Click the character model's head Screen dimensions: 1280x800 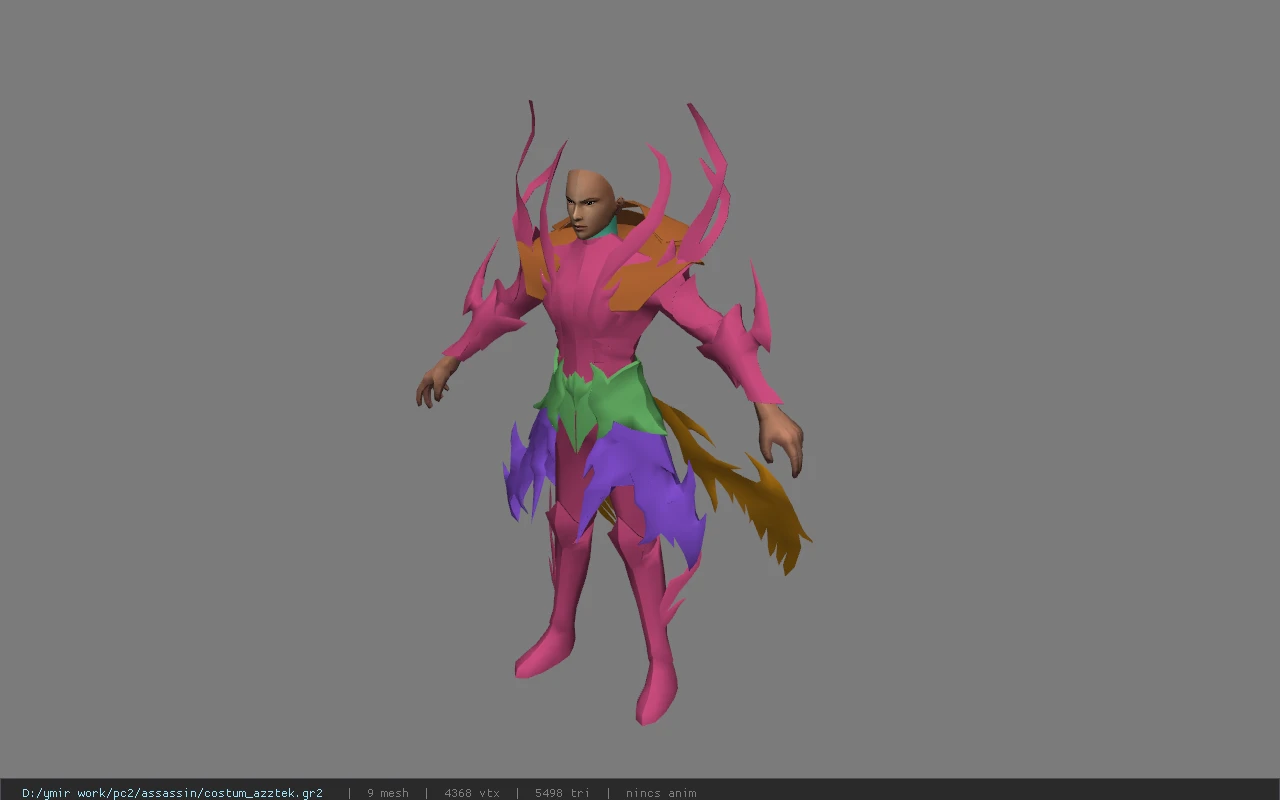590,203
